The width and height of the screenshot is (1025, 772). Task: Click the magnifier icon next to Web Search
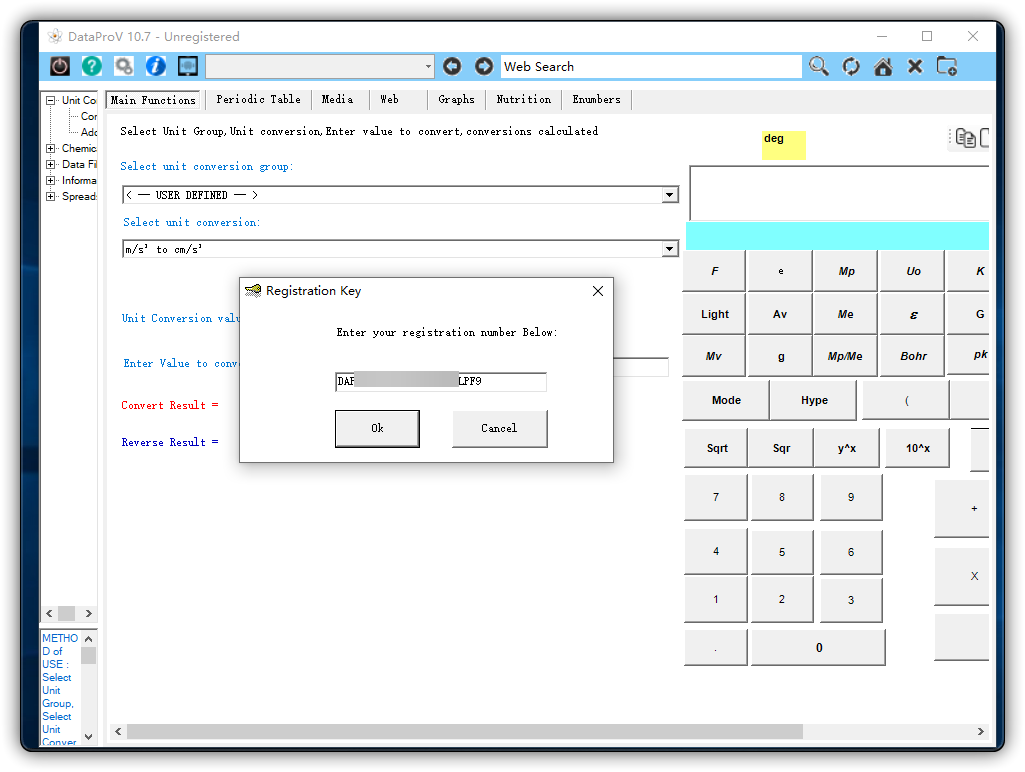pyautogui.click(x=818, y=66)
